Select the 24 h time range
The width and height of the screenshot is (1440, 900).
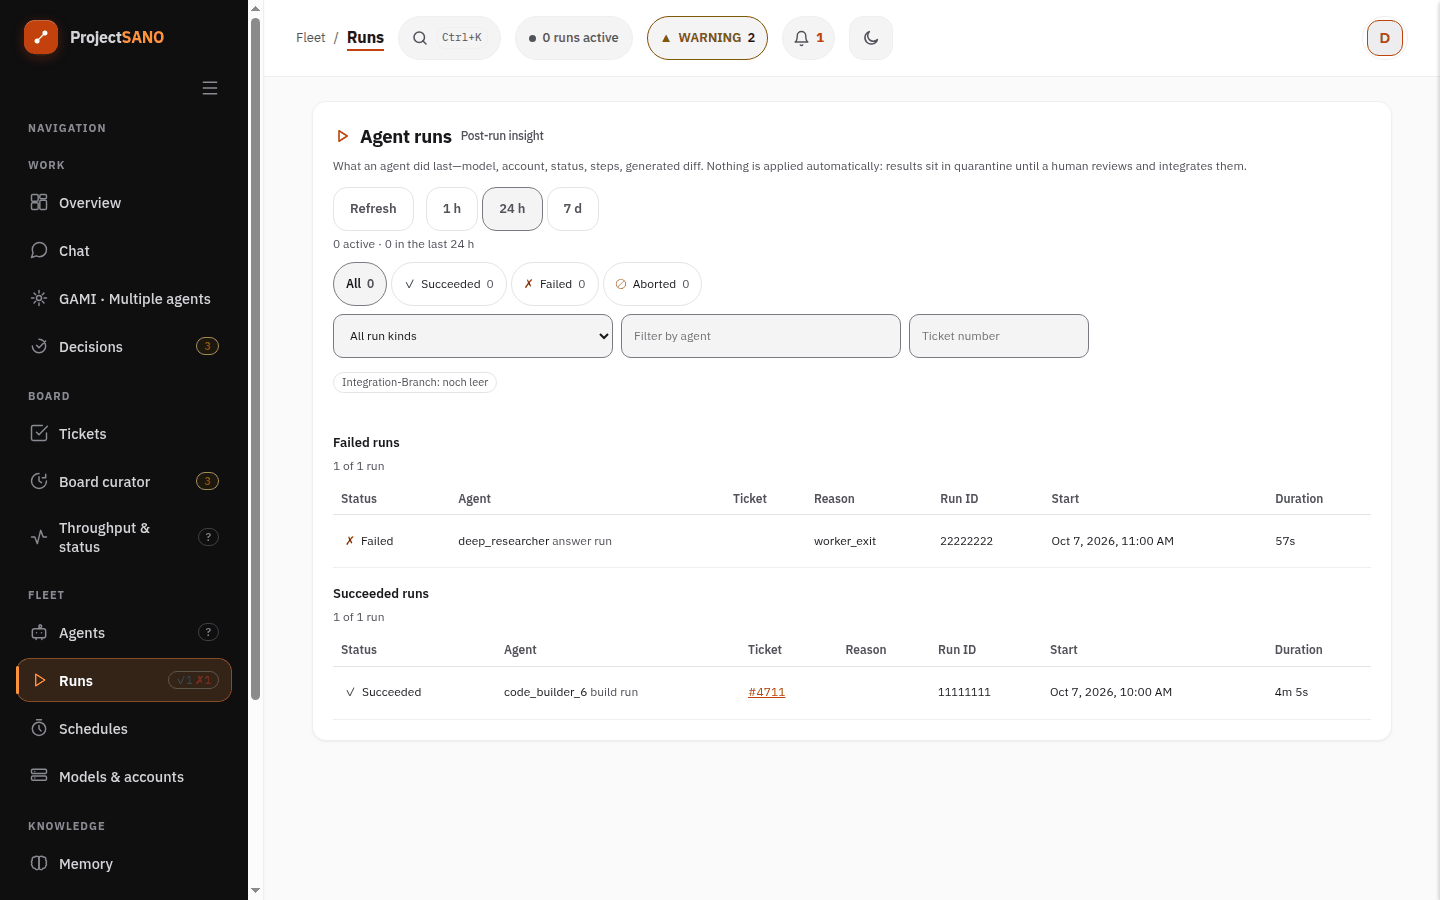click(512, 209)
